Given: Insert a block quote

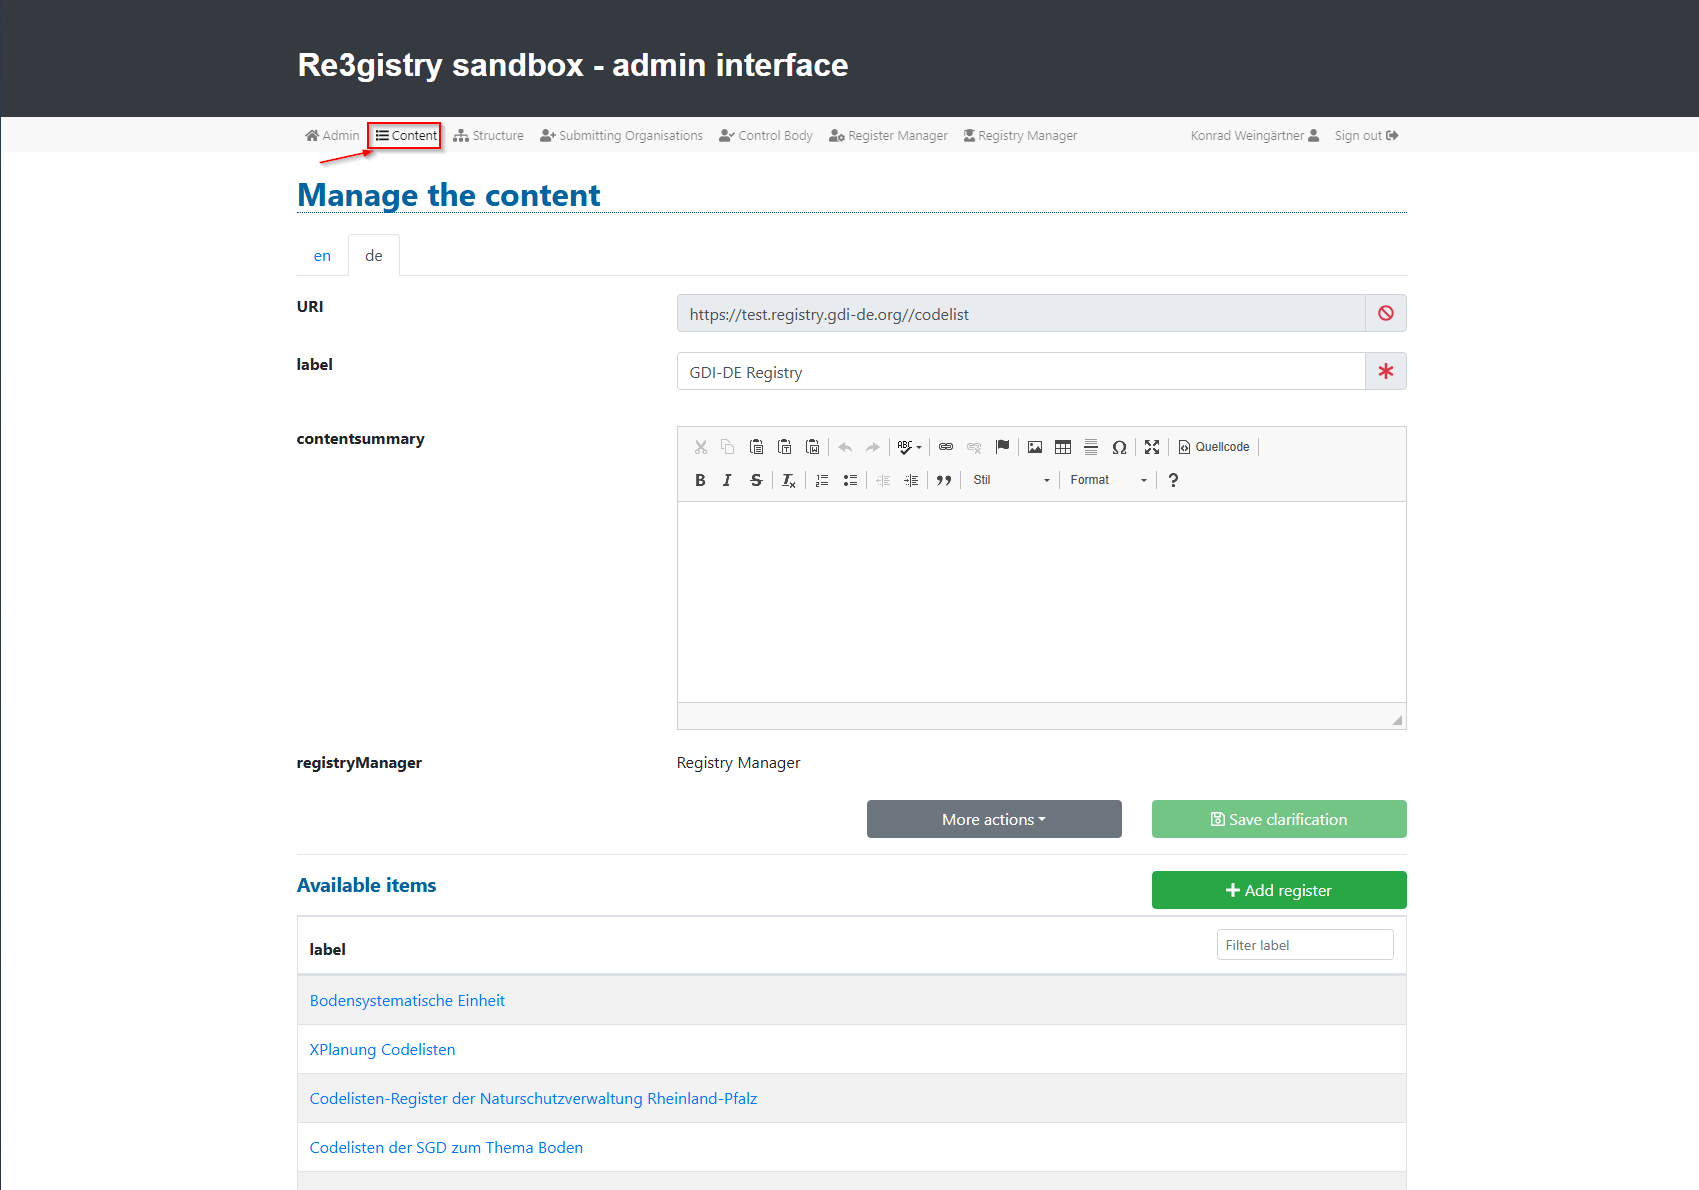Looking at the screenshot, I should tap(943, 480).
